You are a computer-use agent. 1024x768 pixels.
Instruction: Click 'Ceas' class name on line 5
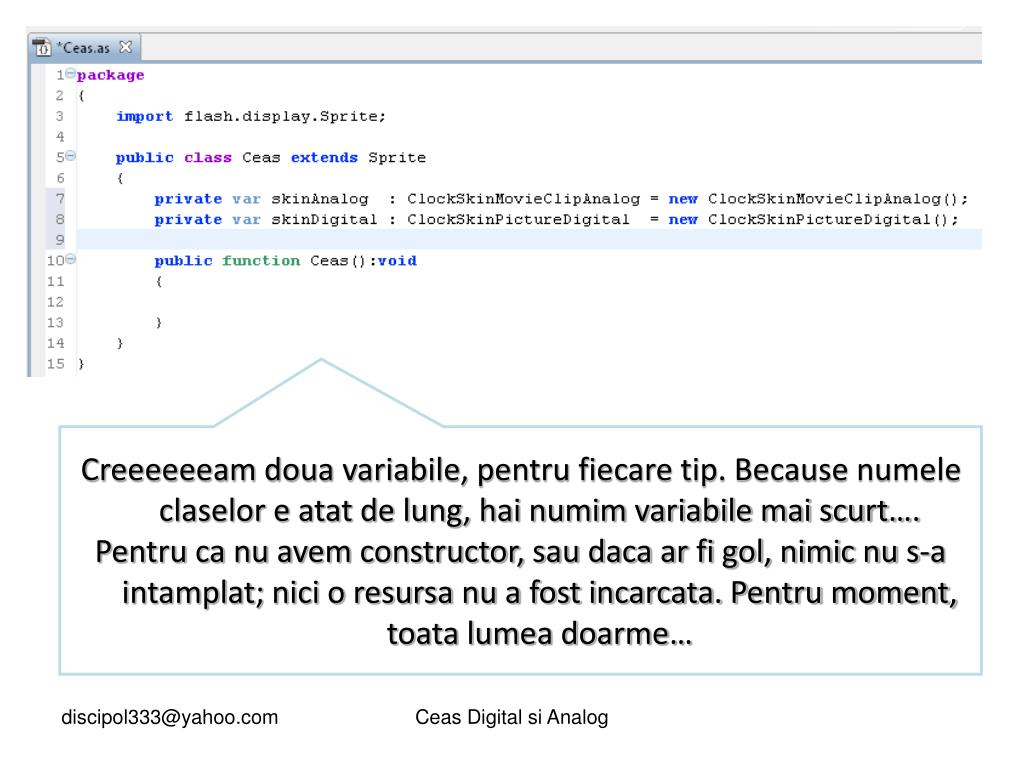[x=261, y=157]
